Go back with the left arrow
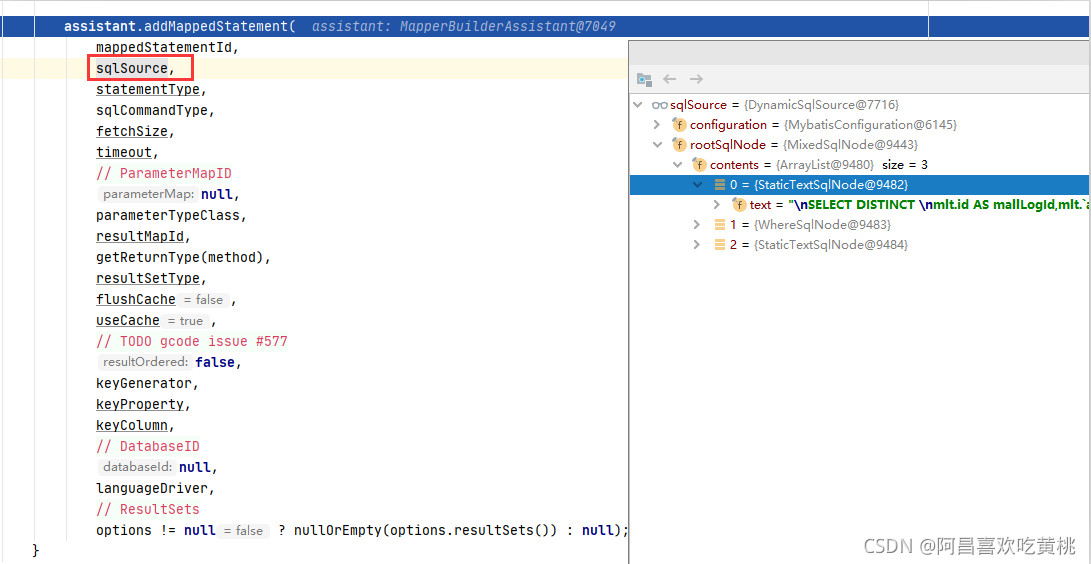The image size is (1091, 564). tap(670, 79)
